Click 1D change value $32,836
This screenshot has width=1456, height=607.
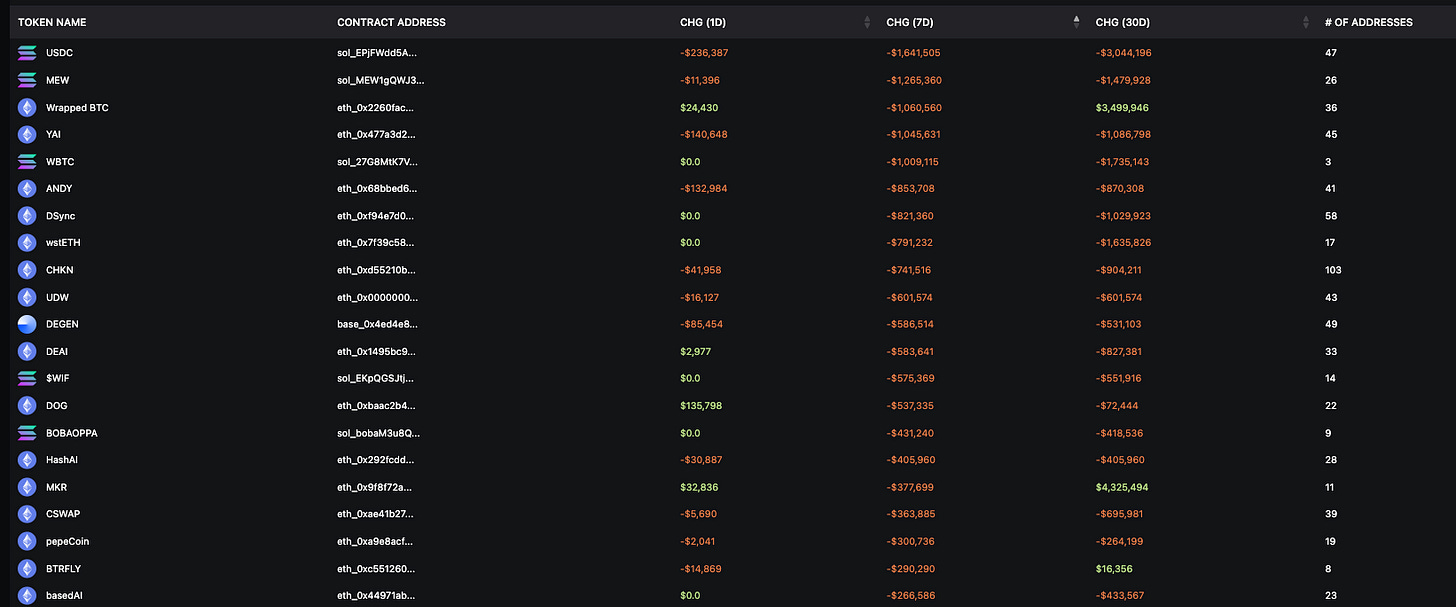699,487
